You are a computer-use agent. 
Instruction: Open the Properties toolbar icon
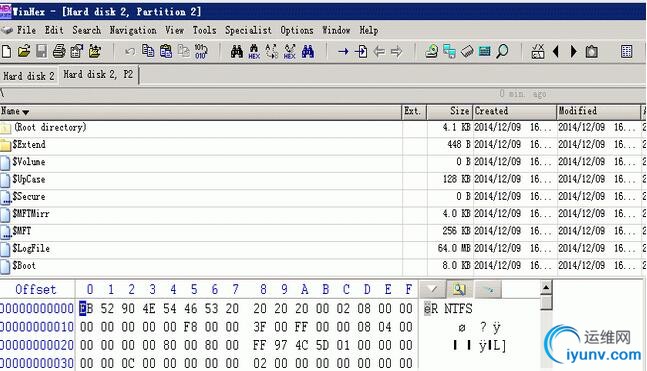77,52
